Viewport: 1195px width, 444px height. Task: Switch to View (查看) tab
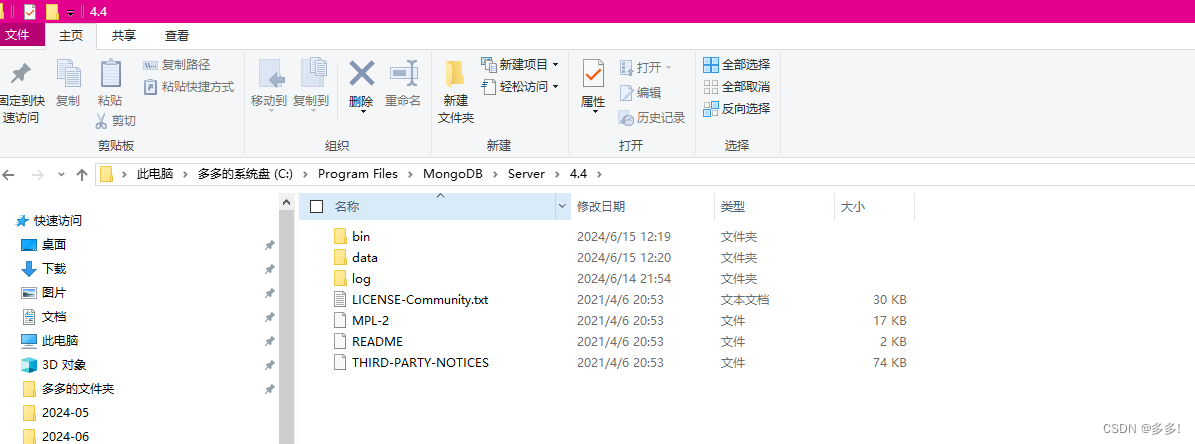[177, 35]
